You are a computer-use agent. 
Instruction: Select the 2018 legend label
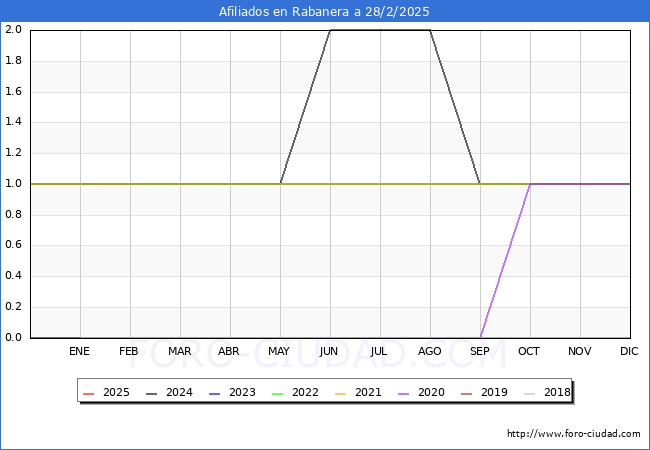pyautogui.click(x=557, y=392)
